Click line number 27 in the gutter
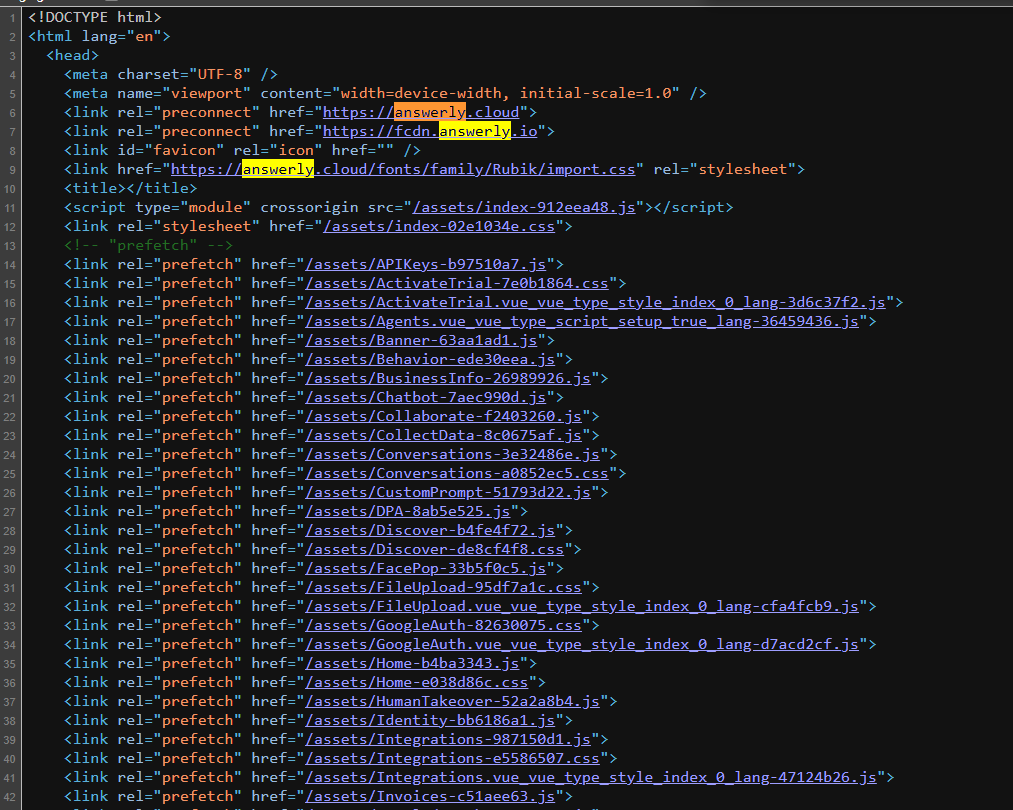The image size is (1013, 810). [x=10, y=512]
